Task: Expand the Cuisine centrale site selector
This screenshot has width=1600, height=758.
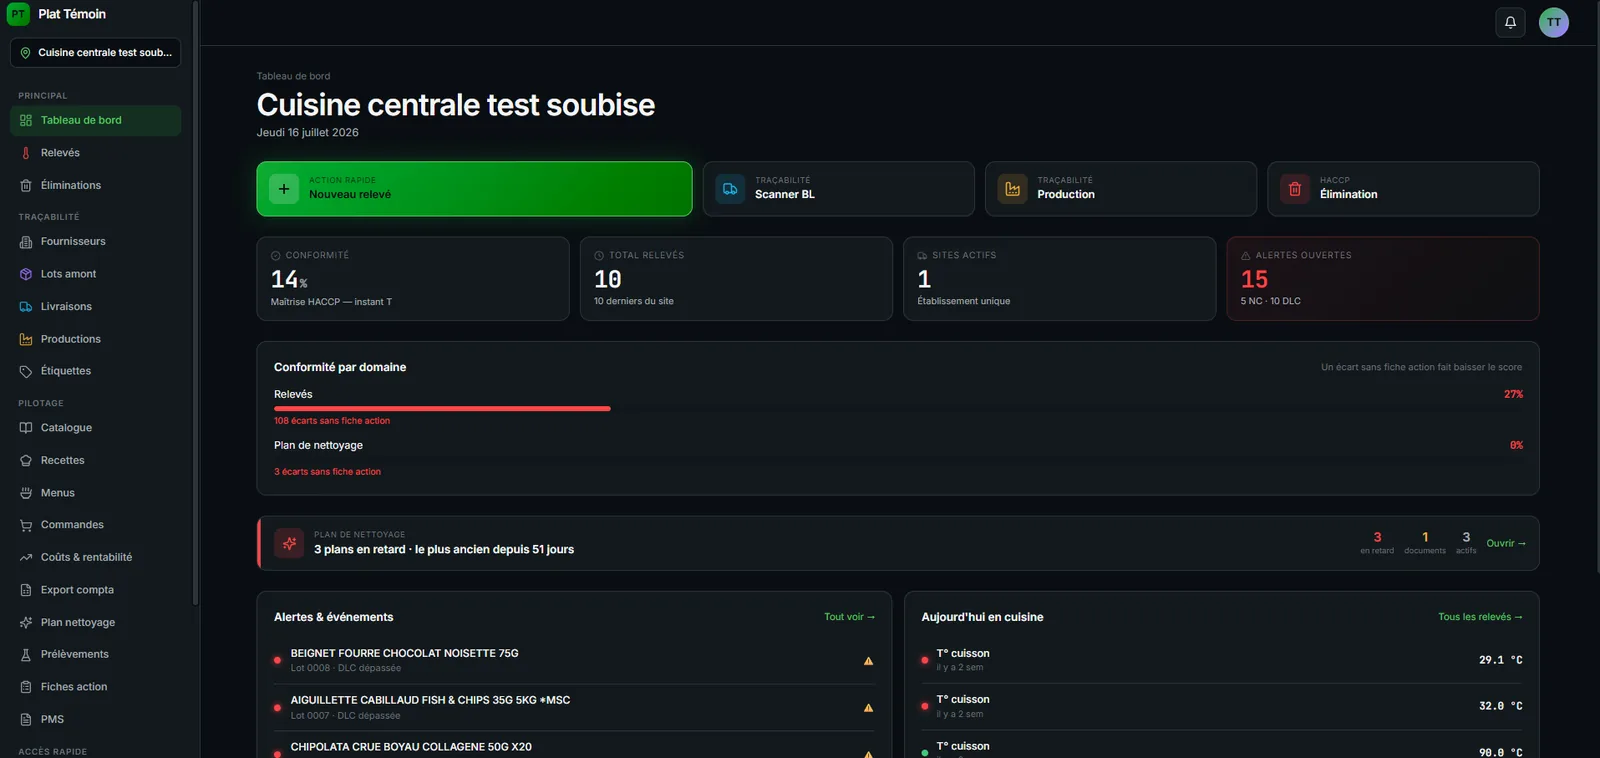Action: click(95, 53)
